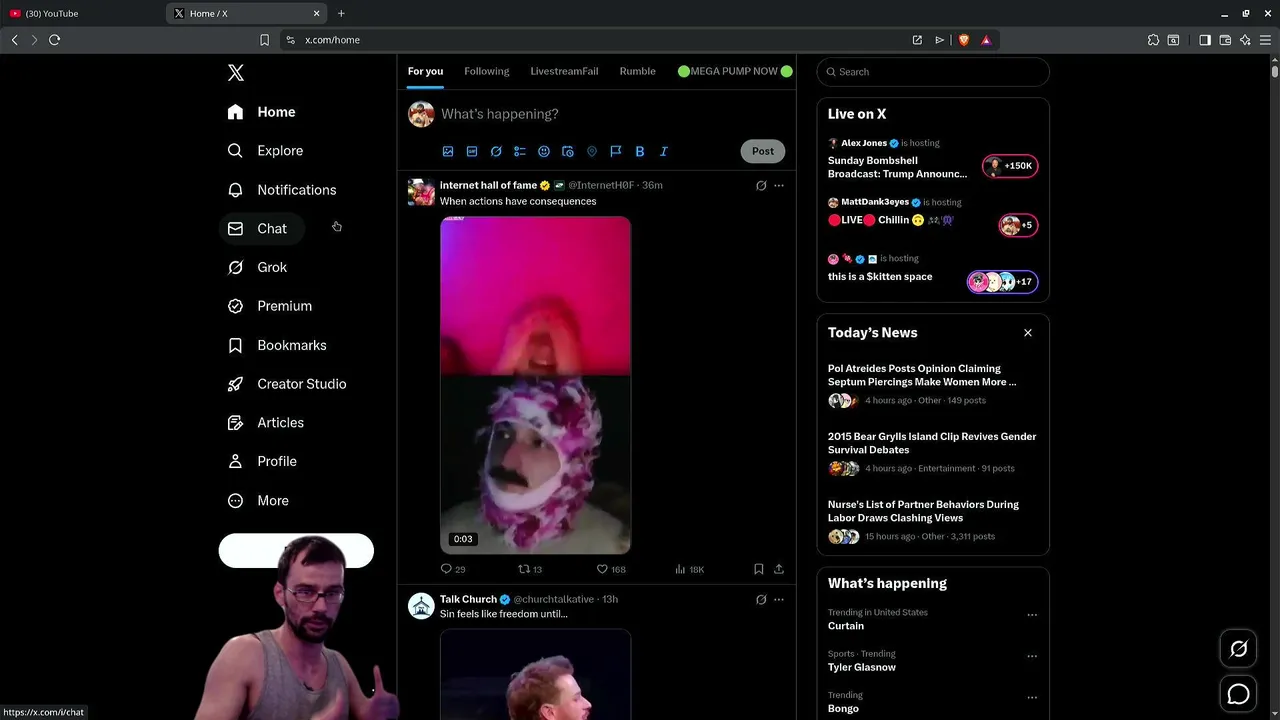Viewport: 1280px width, 720px height.
Task: Bookmark the internet hall of fame post
Action: (x=758, y=569)
